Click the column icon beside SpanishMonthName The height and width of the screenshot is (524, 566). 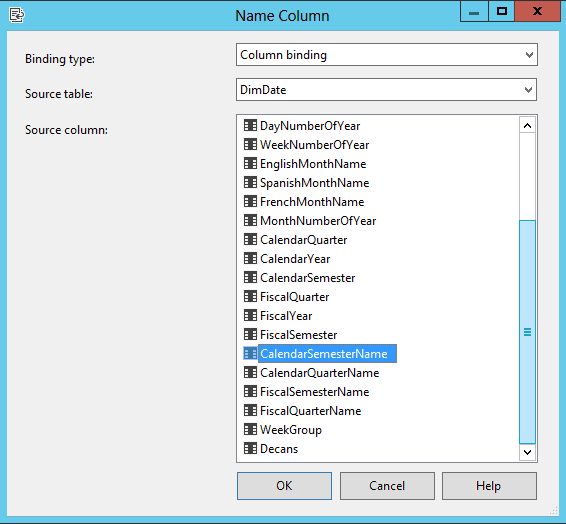(x=250, y=183)
